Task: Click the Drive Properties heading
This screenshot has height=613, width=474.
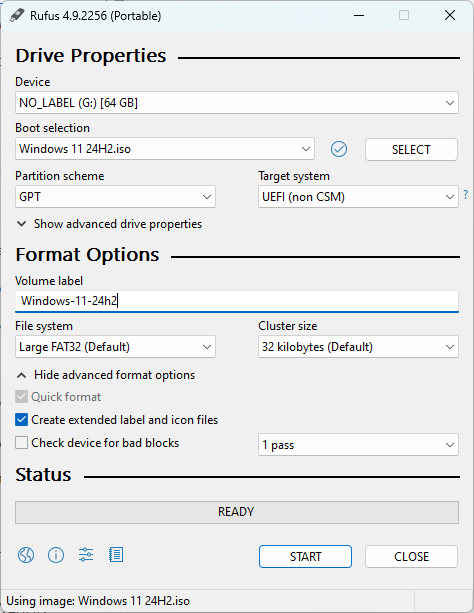Action: 91,56
